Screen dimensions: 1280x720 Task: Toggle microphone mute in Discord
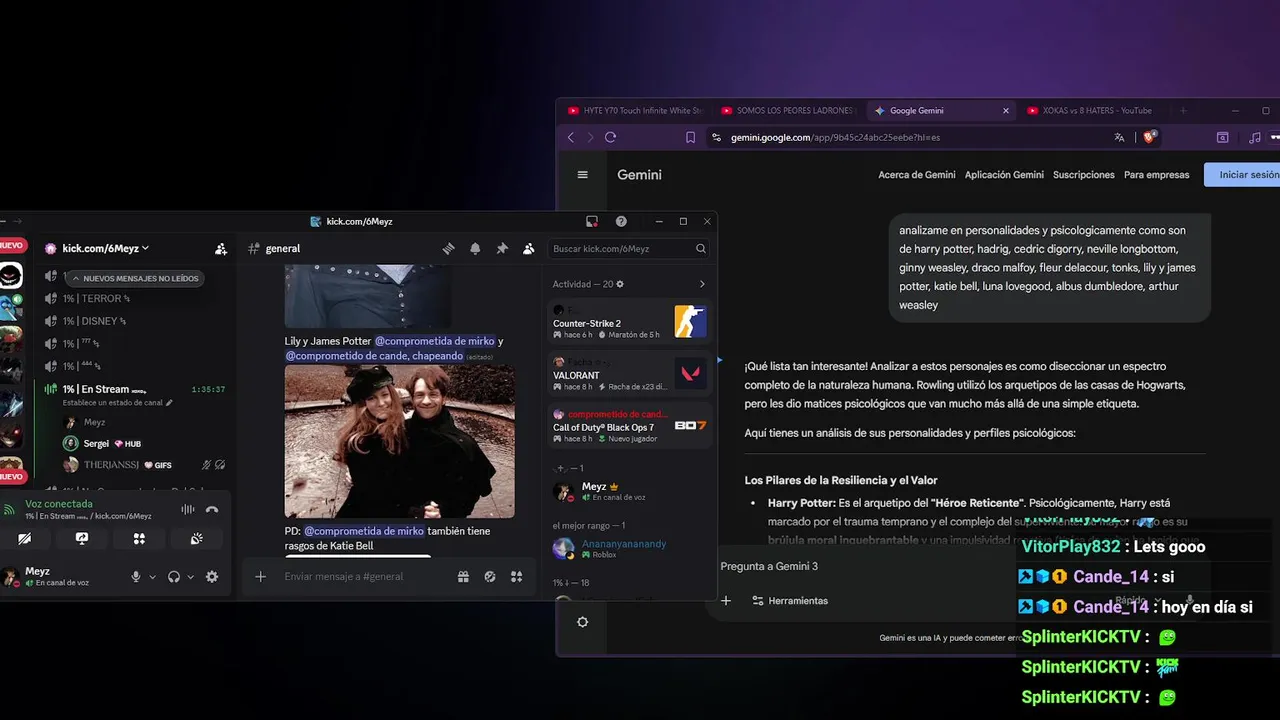(136, 577)
